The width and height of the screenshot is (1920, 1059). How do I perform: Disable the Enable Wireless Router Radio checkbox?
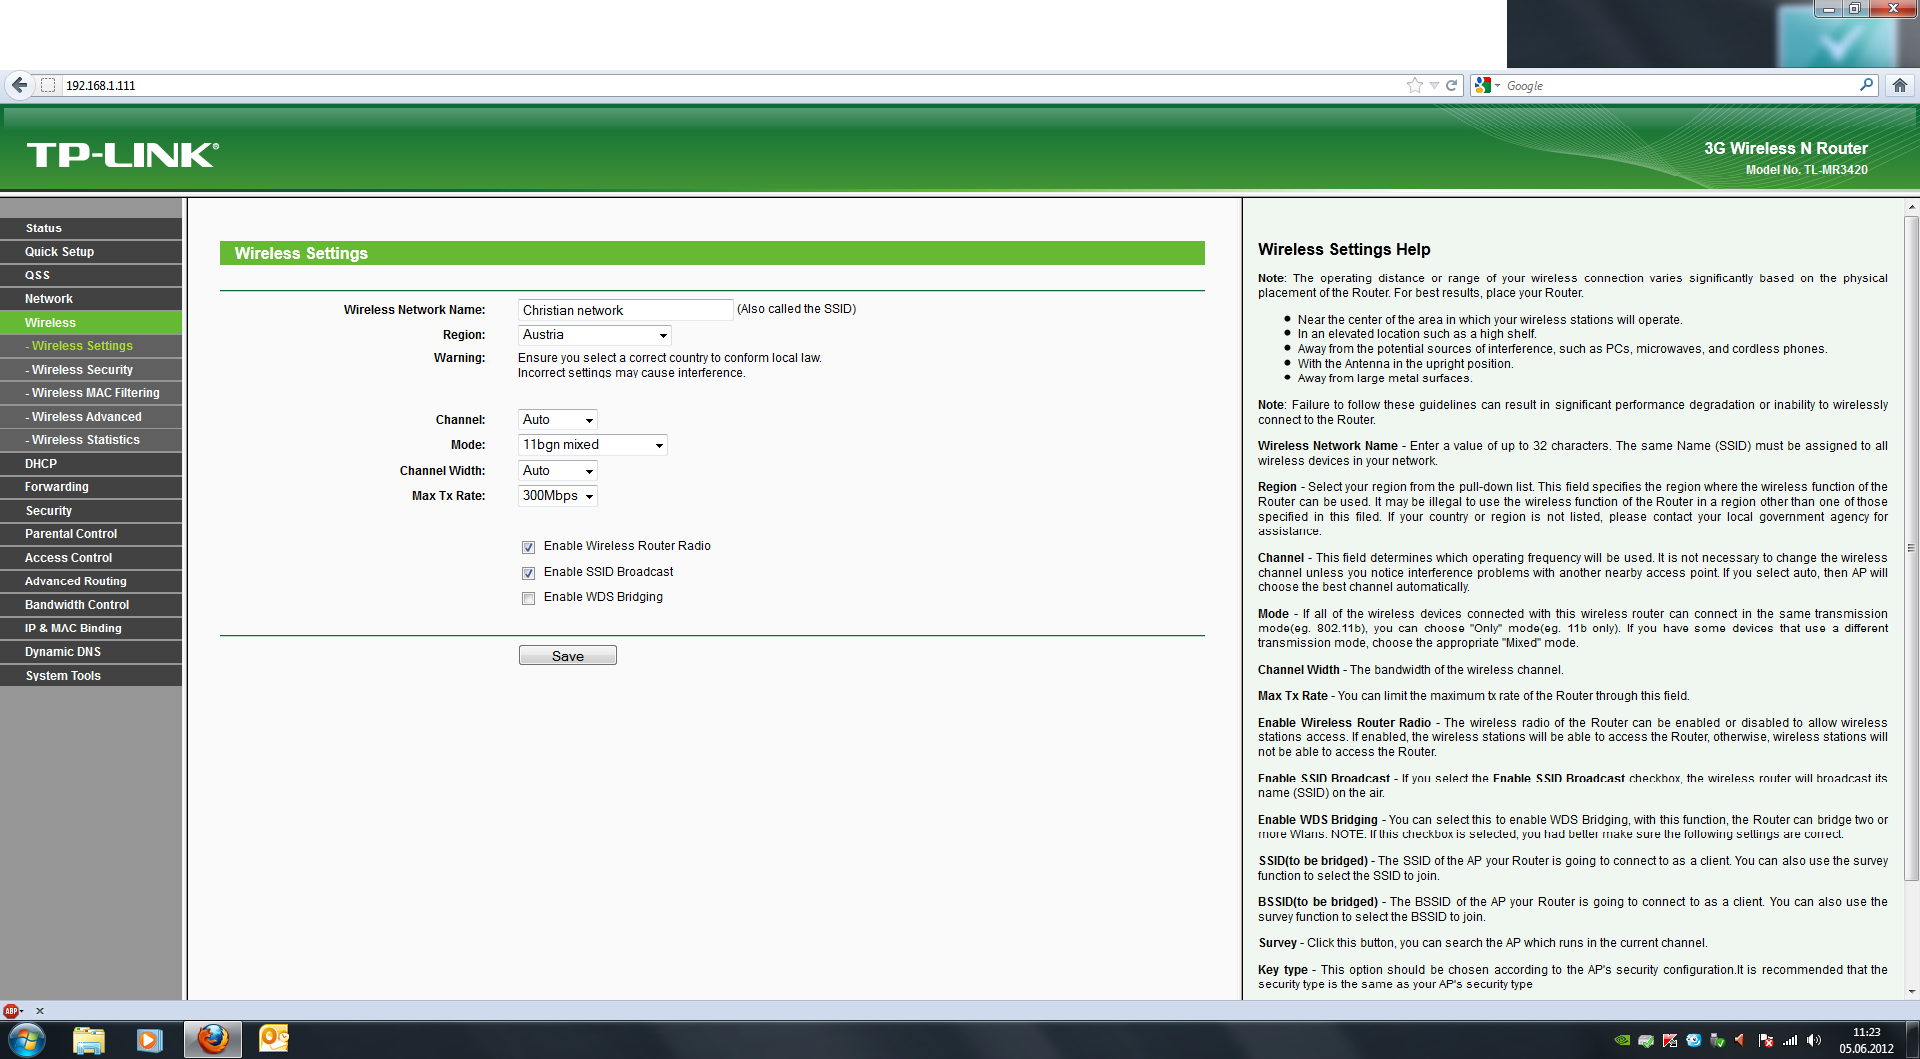click(528, 547)
